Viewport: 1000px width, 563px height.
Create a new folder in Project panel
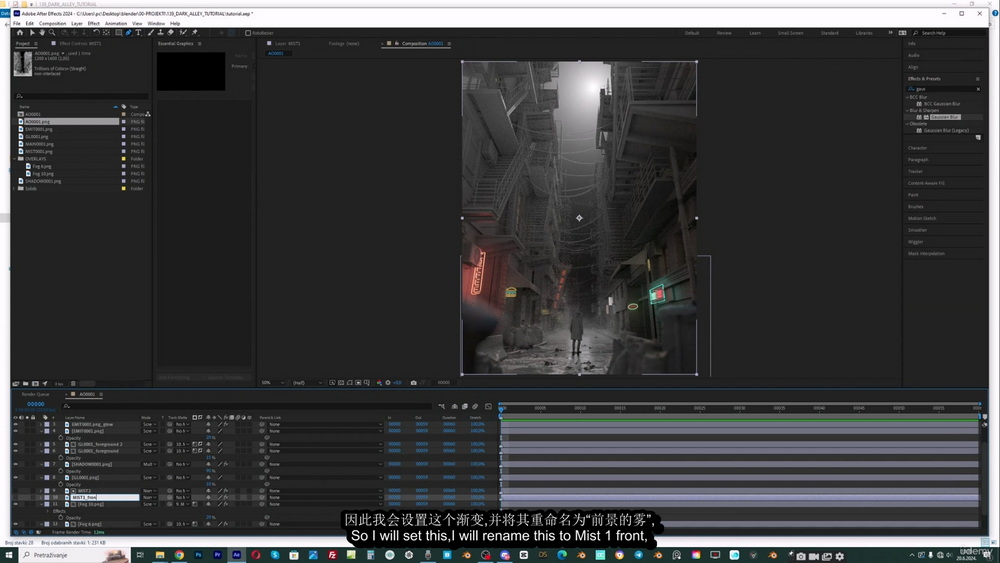click(x=26, y=384)
